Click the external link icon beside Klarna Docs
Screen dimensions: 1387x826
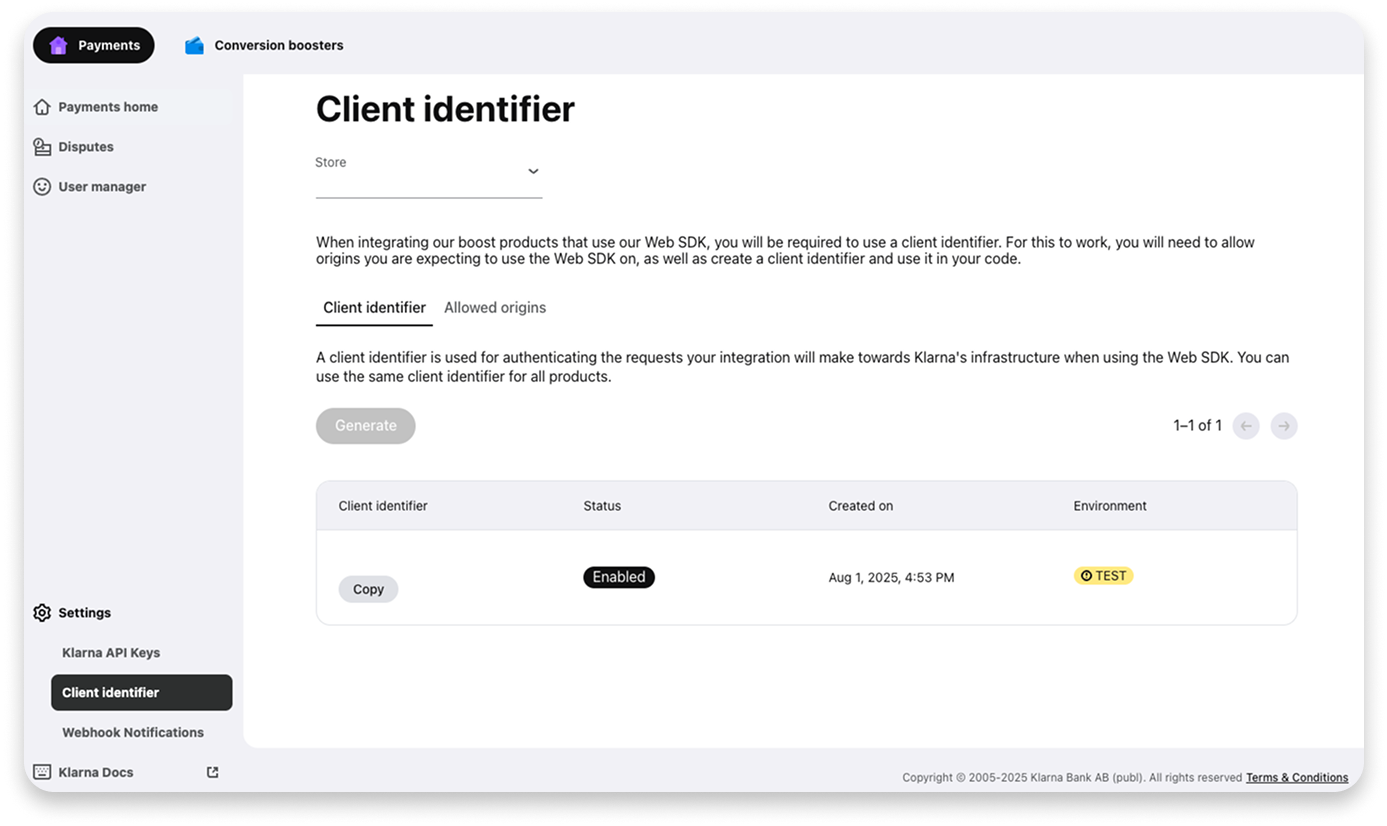[212, 772]
